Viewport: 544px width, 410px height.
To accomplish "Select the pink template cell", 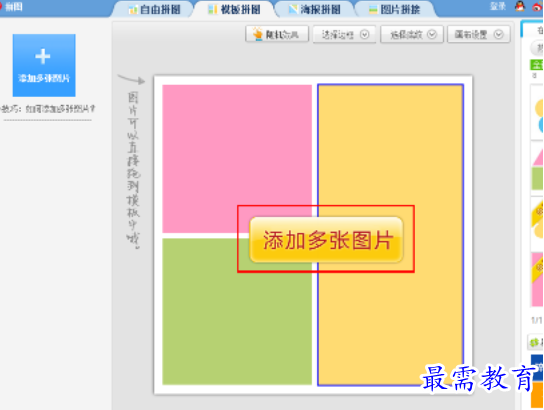I will [x=237, y=159].
